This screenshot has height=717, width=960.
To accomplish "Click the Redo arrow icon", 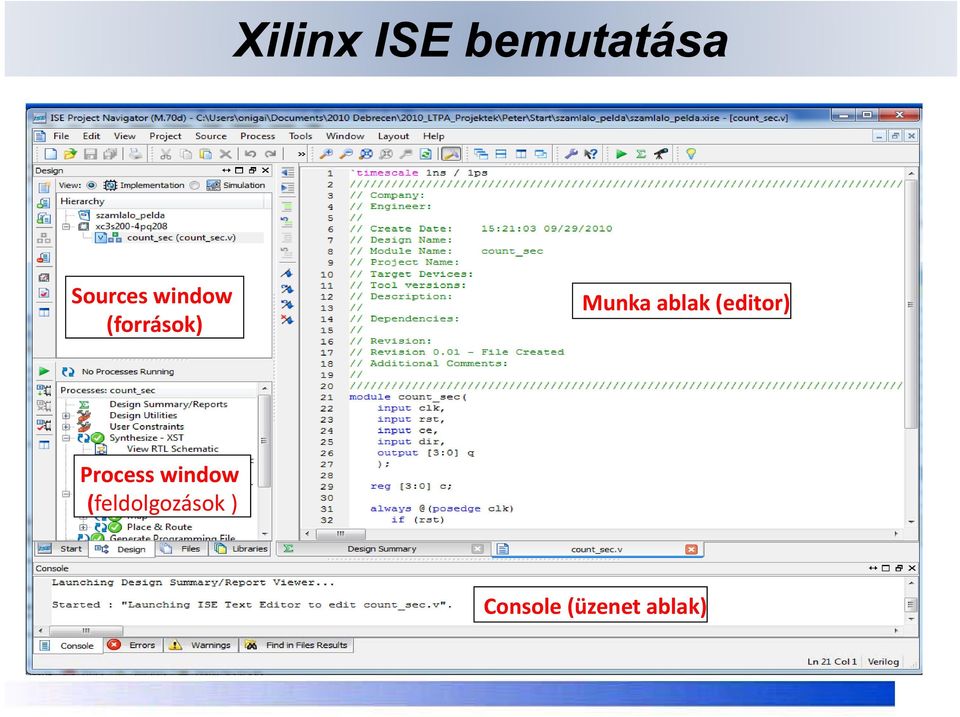I will click(x=271, y=154).
